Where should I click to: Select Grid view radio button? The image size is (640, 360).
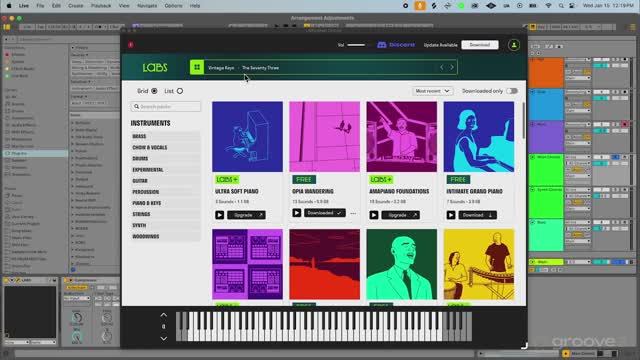tap(154, 91)
